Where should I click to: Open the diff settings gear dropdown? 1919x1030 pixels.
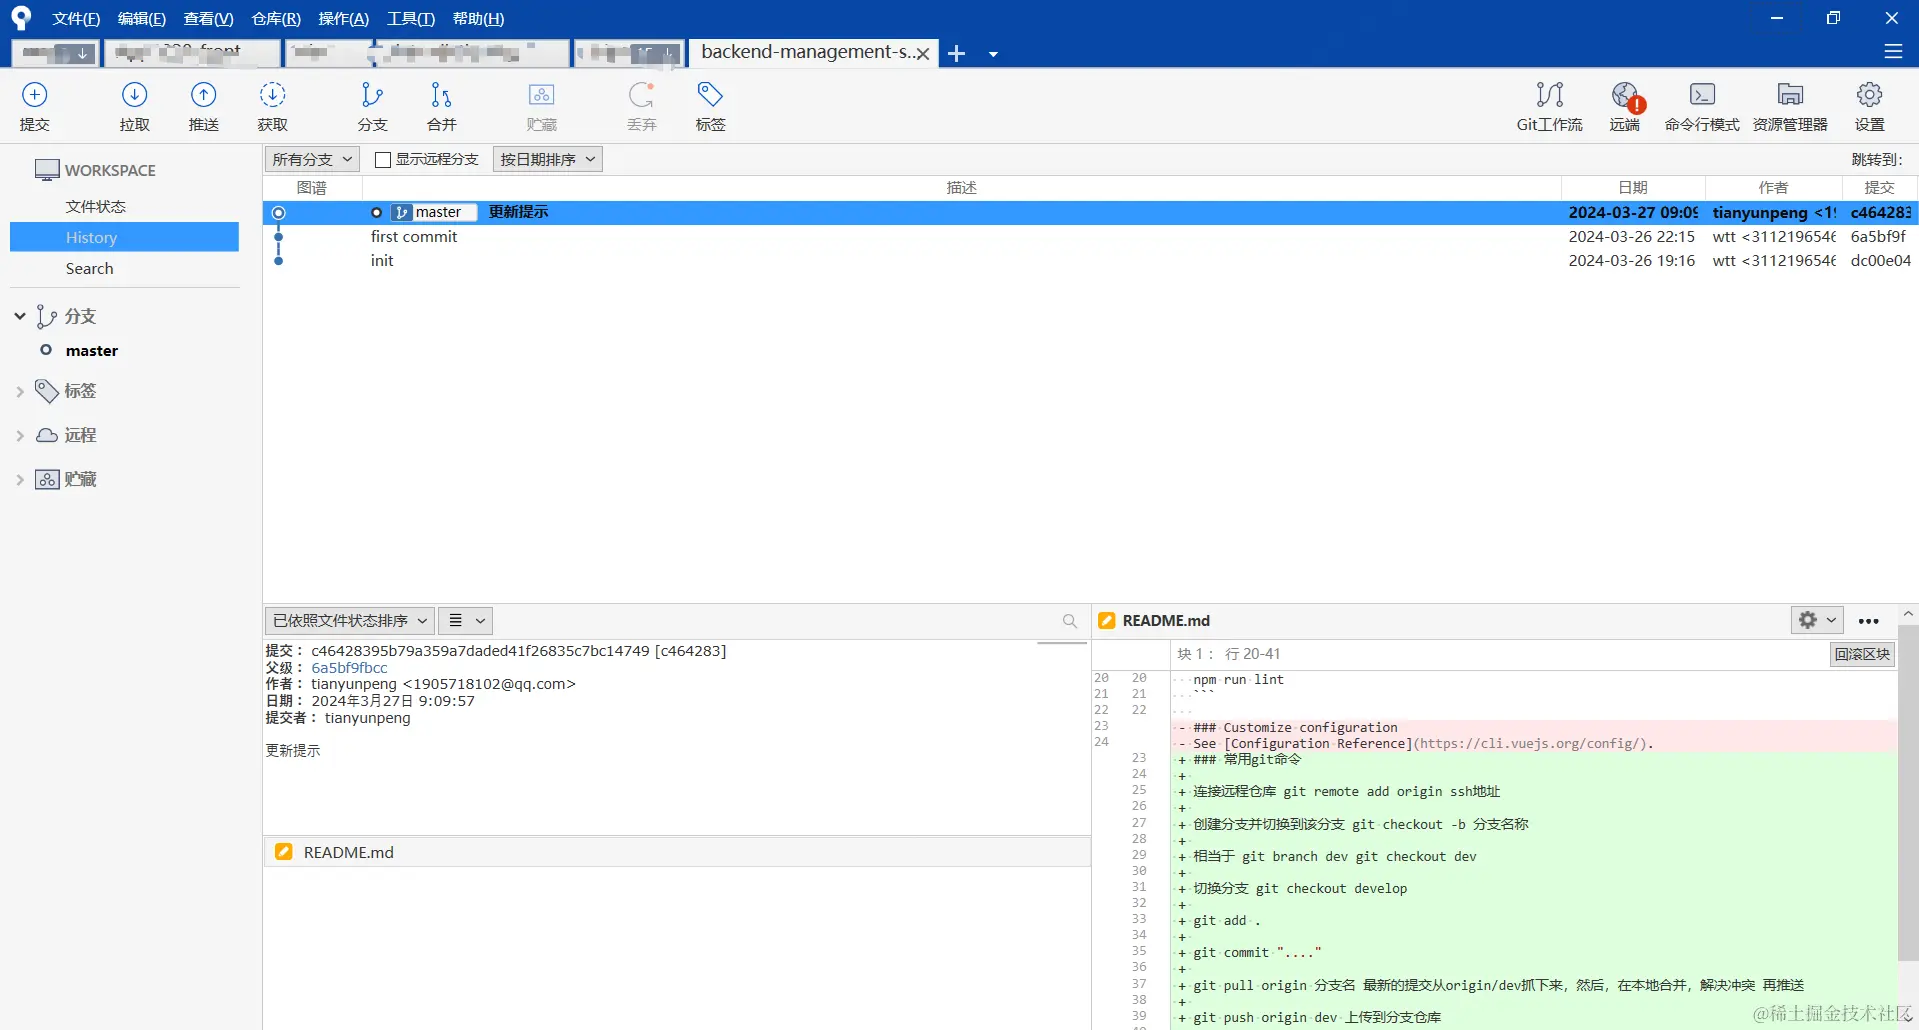(x=1817, y=620)
